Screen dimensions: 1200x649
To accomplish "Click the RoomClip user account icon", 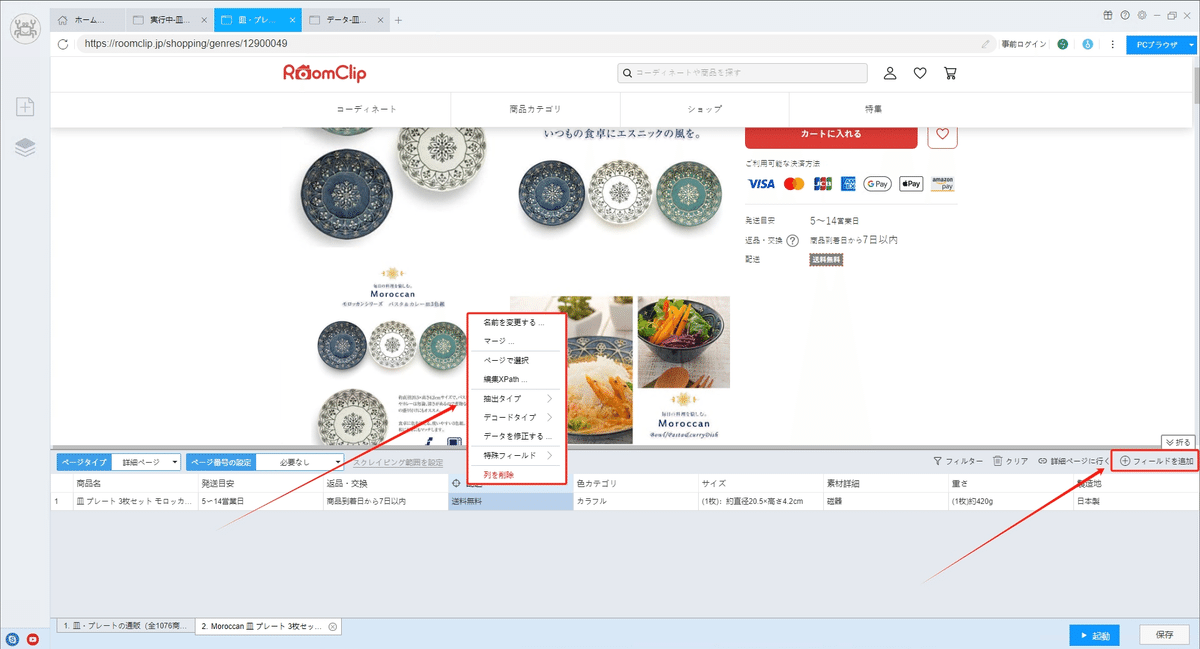I will point(890,73).
